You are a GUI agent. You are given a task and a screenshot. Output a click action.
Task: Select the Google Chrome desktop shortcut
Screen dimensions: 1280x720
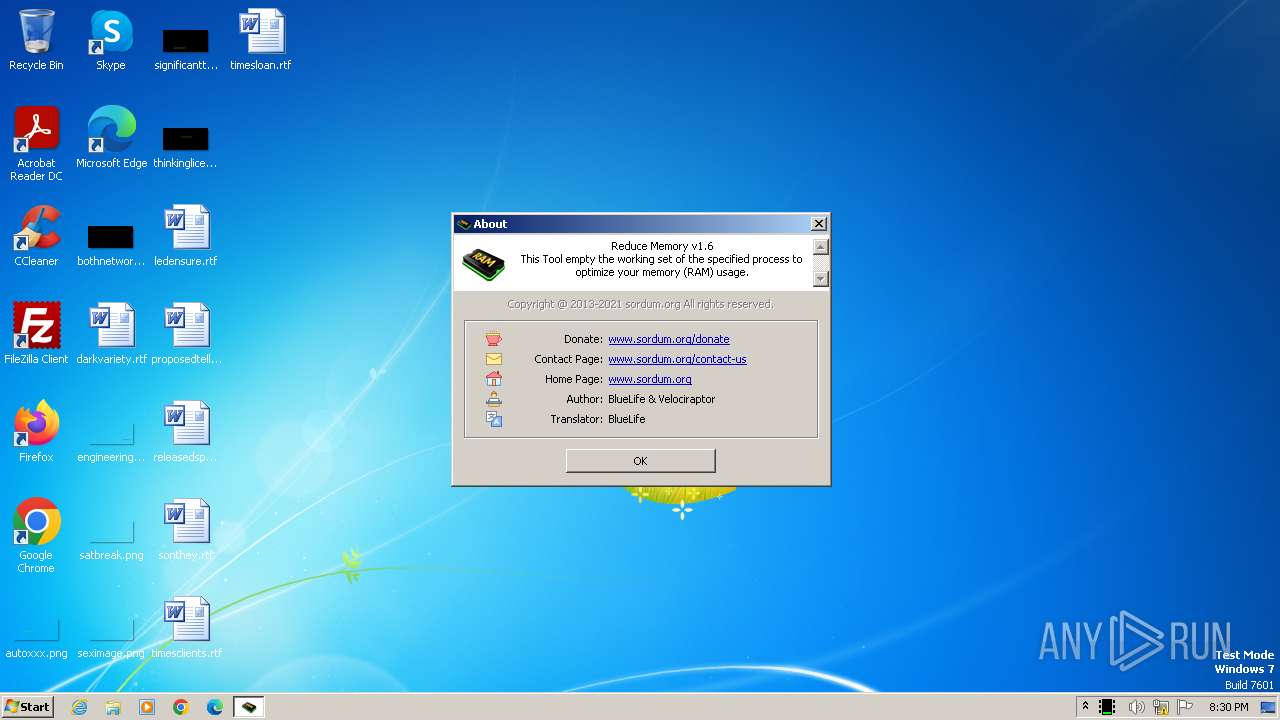[36, 536]
